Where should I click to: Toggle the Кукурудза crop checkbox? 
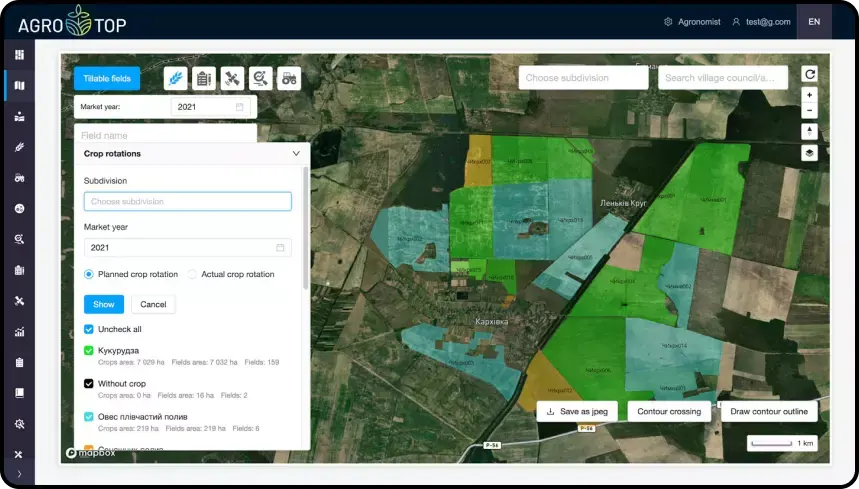(x=89, y=350)
